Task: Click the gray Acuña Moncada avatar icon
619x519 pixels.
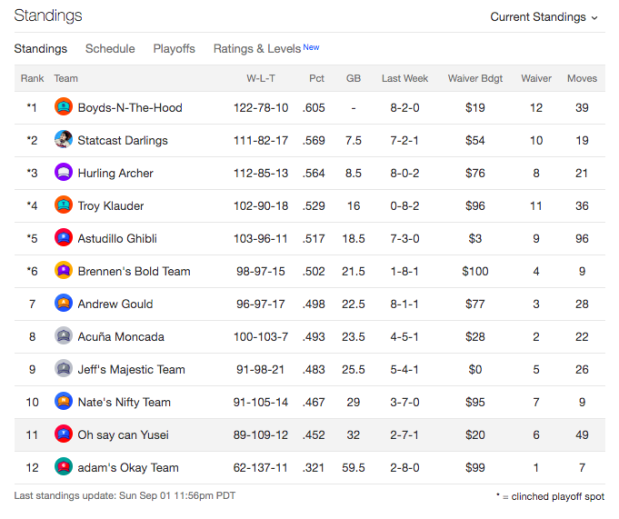Action: coord(63,336)
